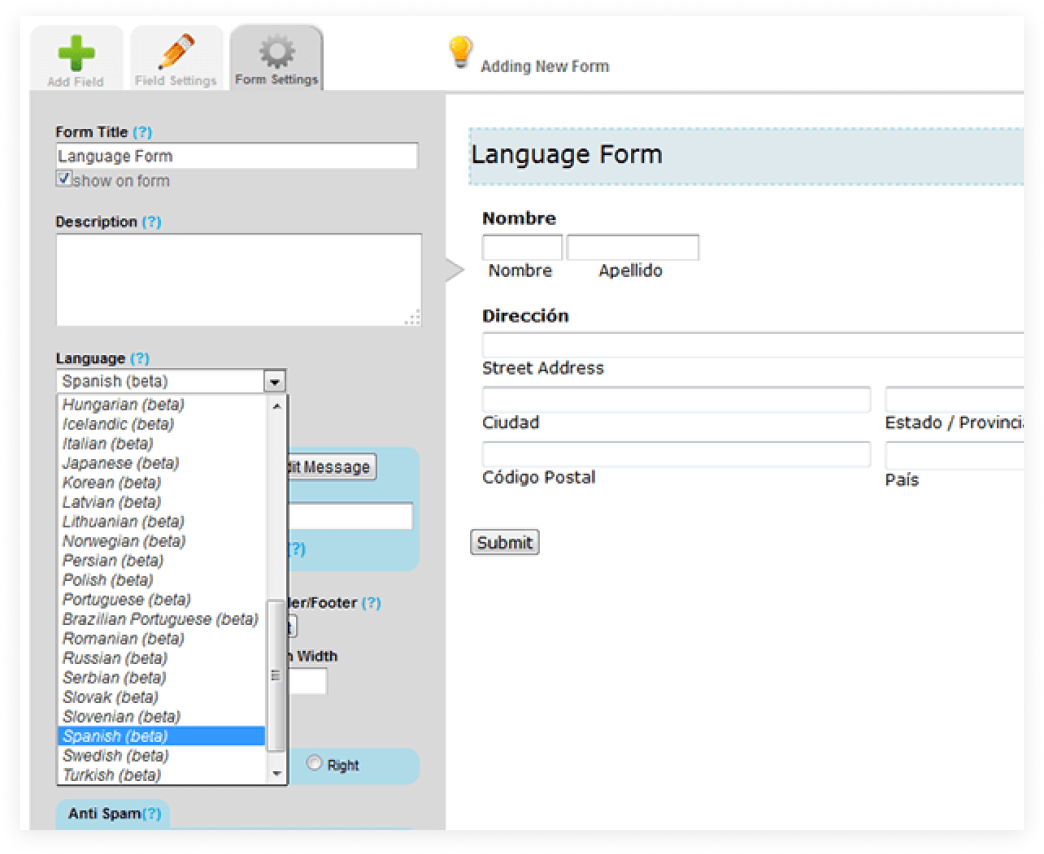Click the first name Nombre input box
Viewport: 1044px width, 854px height.
coord(522,247)
